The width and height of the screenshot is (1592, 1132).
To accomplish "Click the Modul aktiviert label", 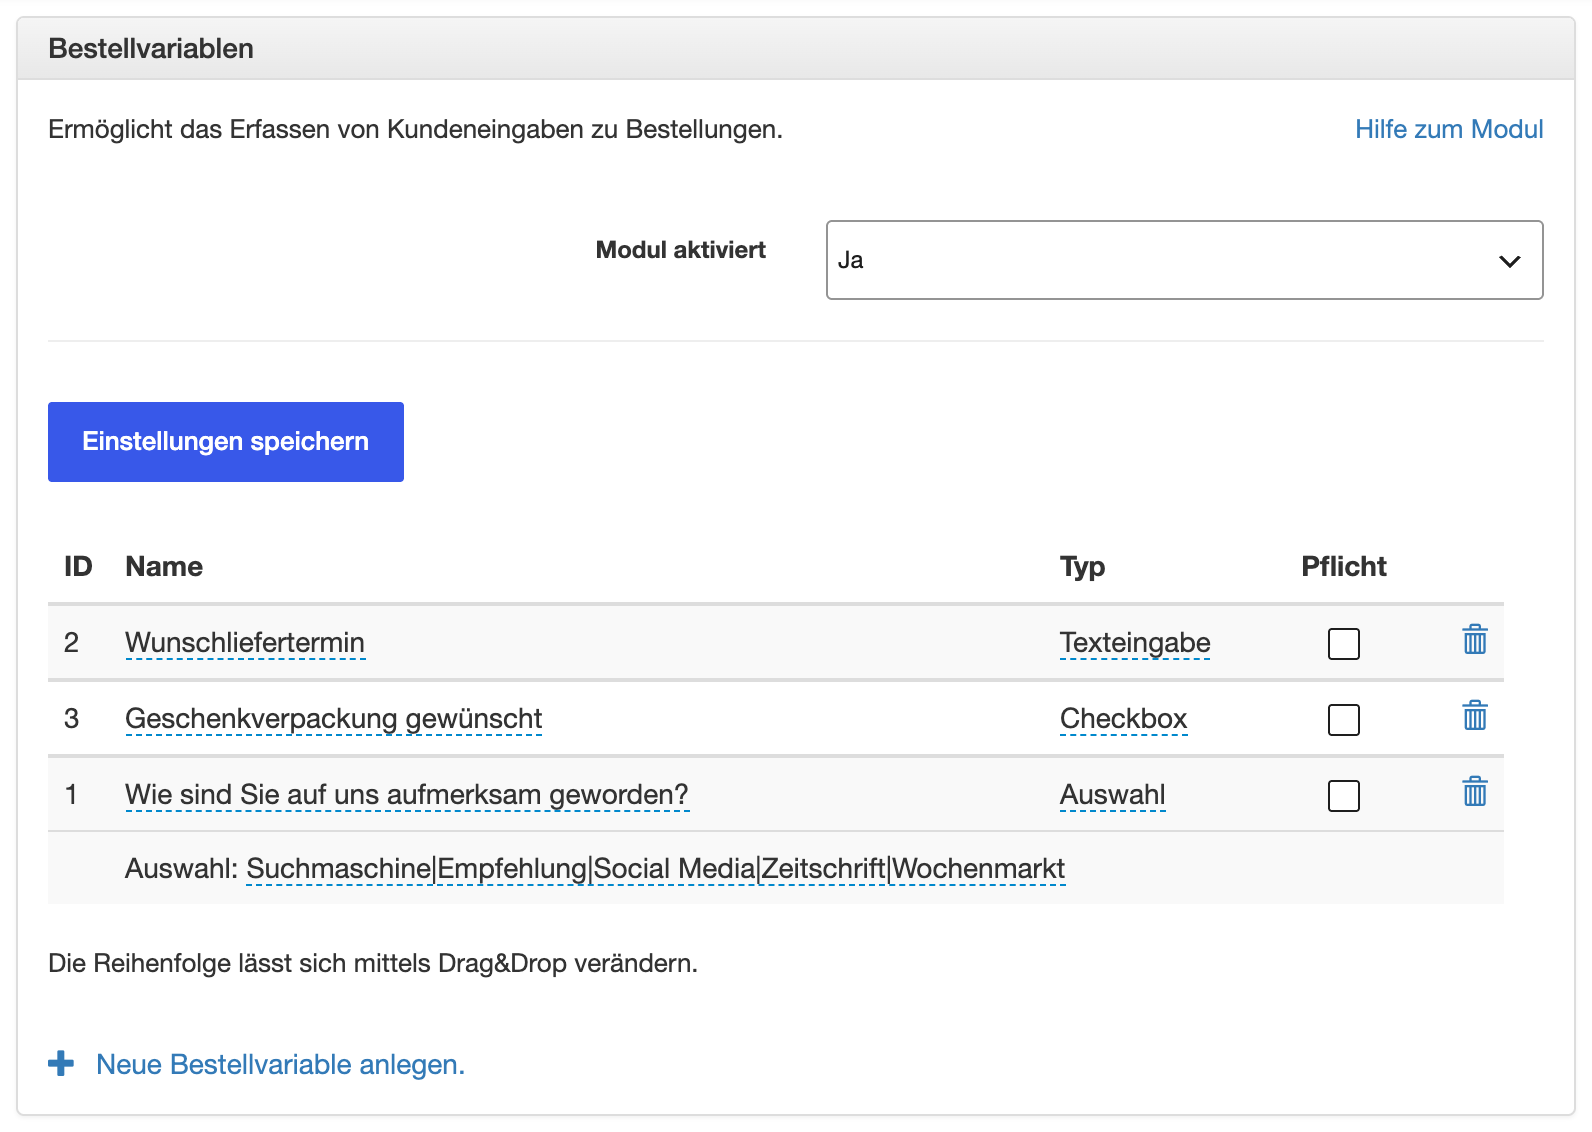I will pyautogui.click(x=681, y=250).
